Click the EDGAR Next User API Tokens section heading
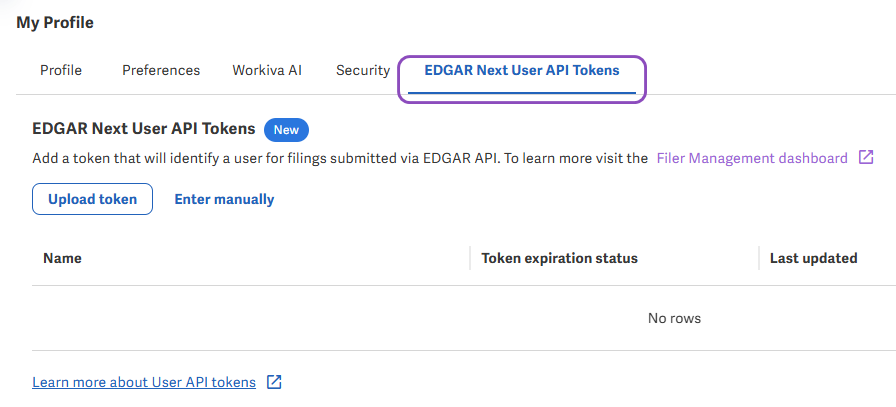This screenshot has width=896, height=407. pos(144,129)
